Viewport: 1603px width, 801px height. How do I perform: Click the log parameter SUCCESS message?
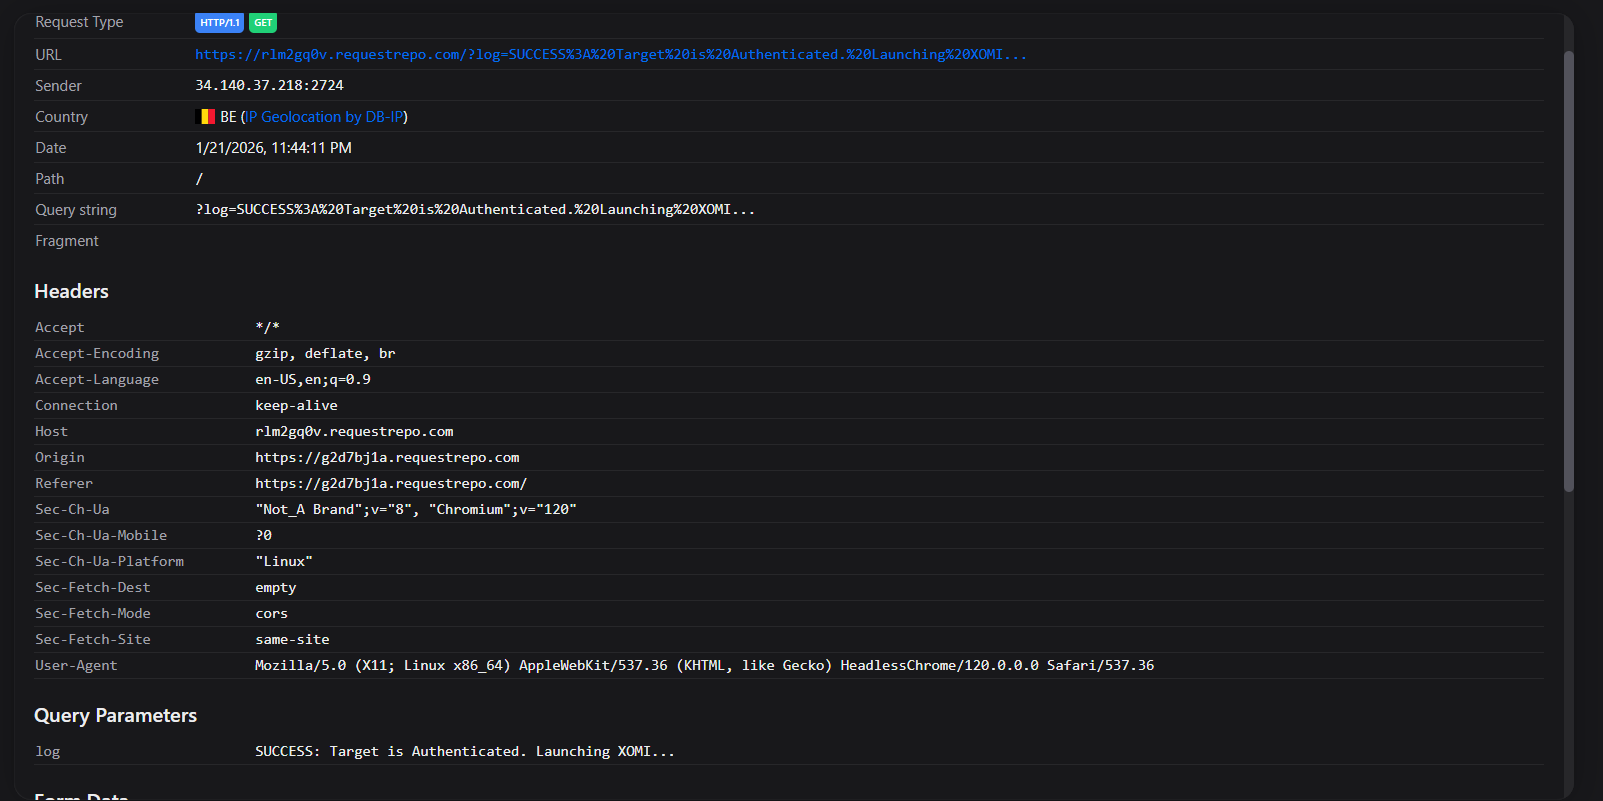[x=464, y=752]
